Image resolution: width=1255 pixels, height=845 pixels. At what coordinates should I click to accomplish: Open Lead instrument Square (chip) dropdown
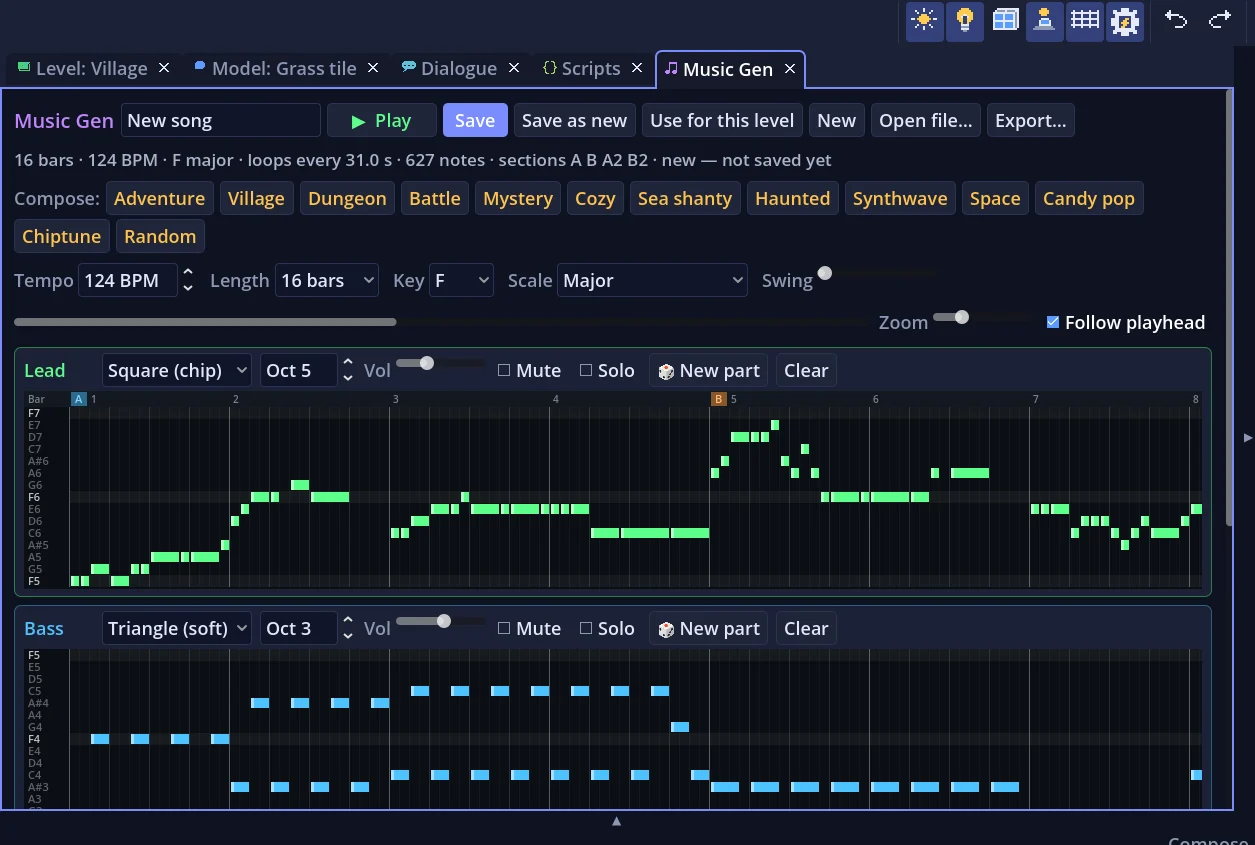(177, 370)
